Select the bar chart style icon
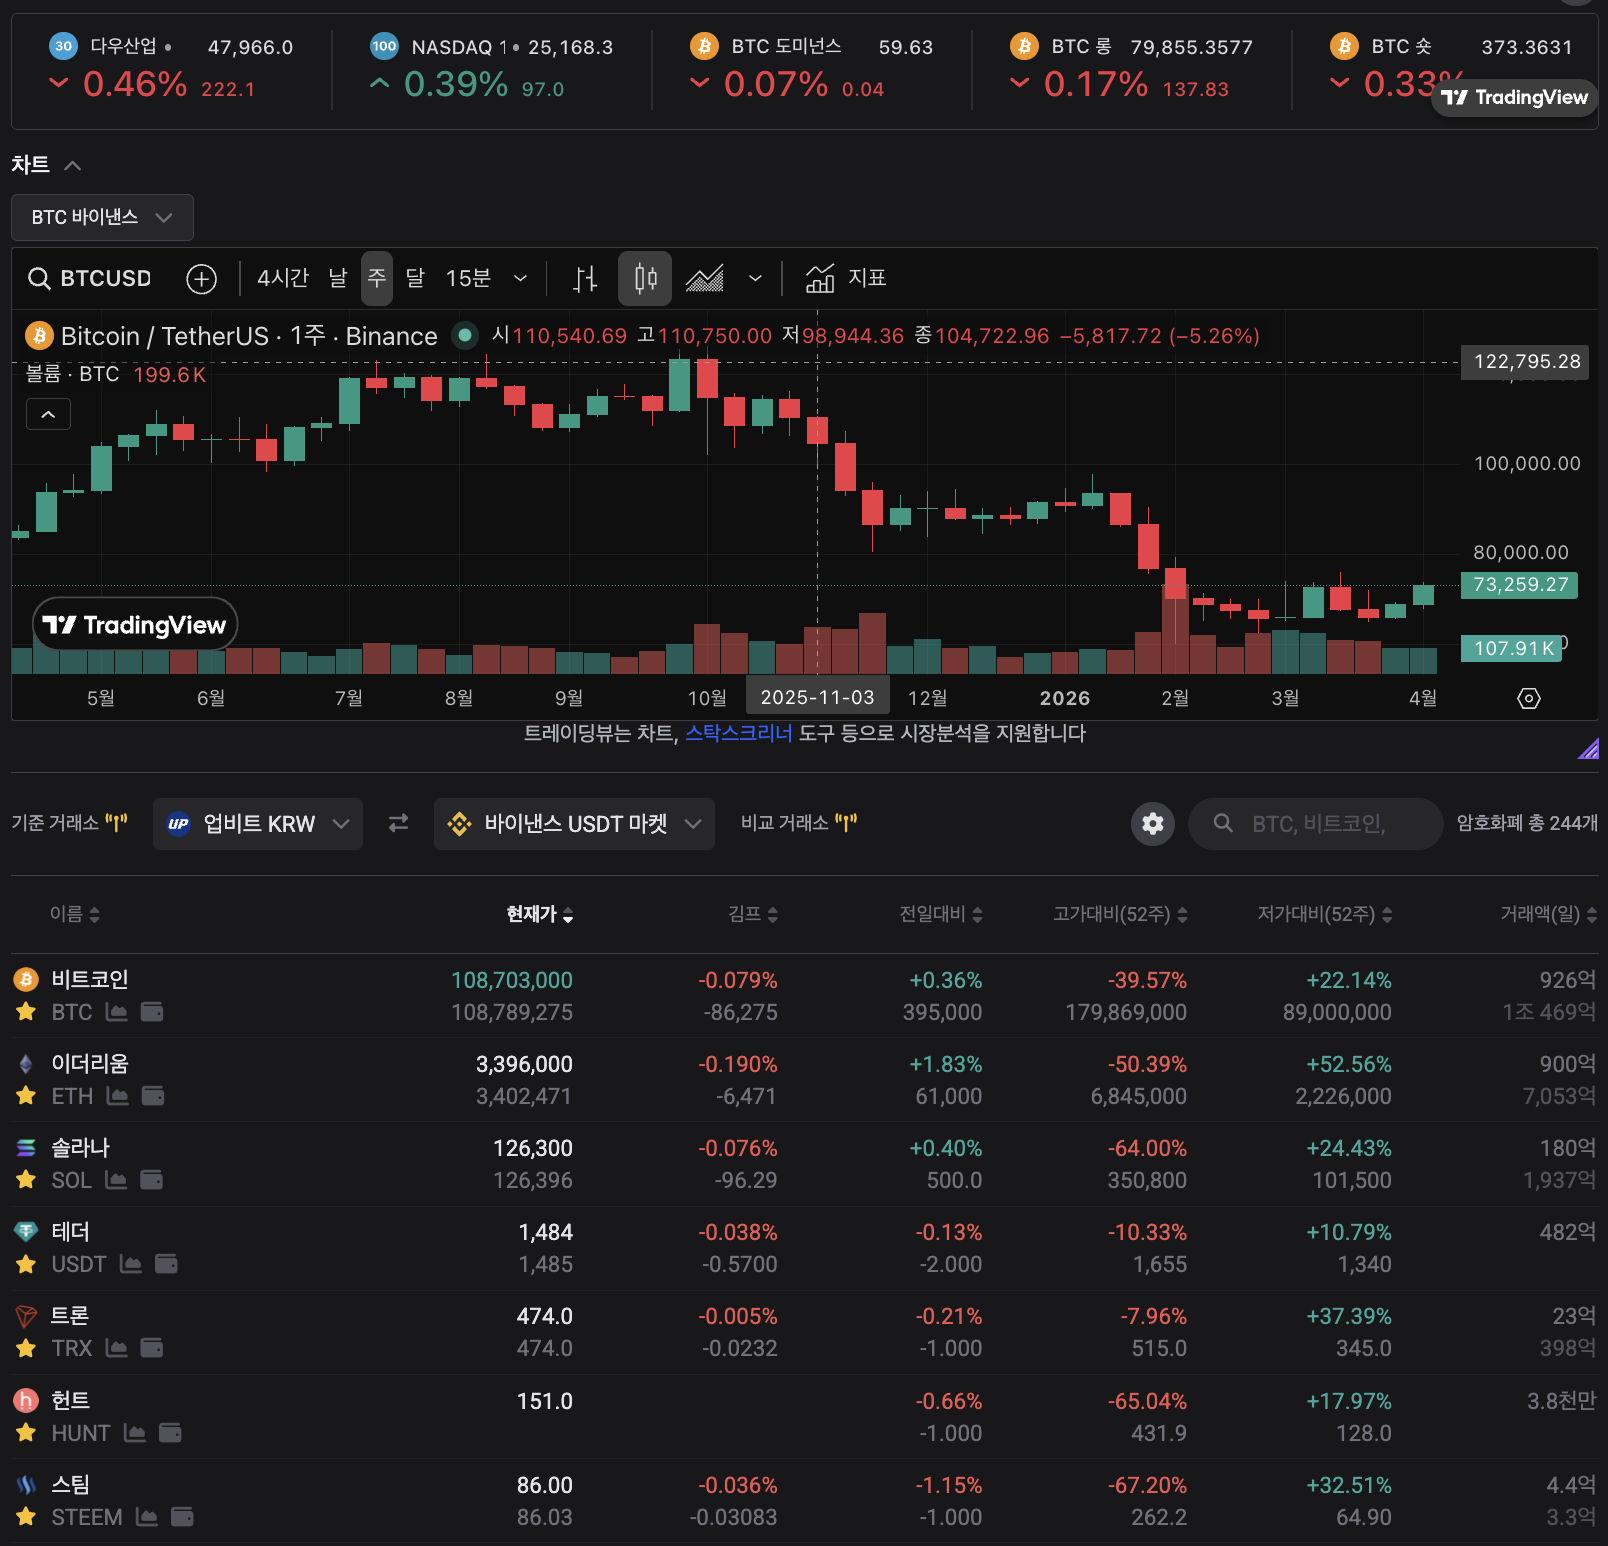 [585, 279]
